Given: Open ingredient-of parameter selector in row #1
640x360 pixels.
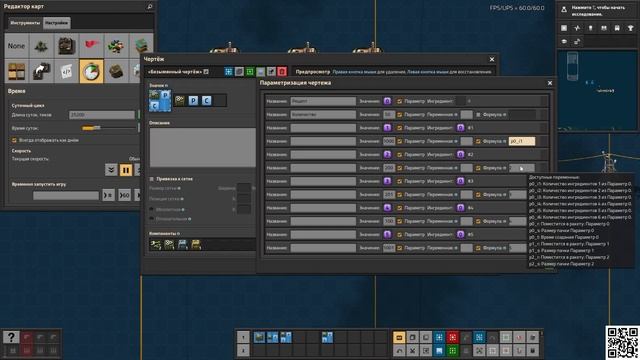Looking at the screenshot, I should click(460, 128).
